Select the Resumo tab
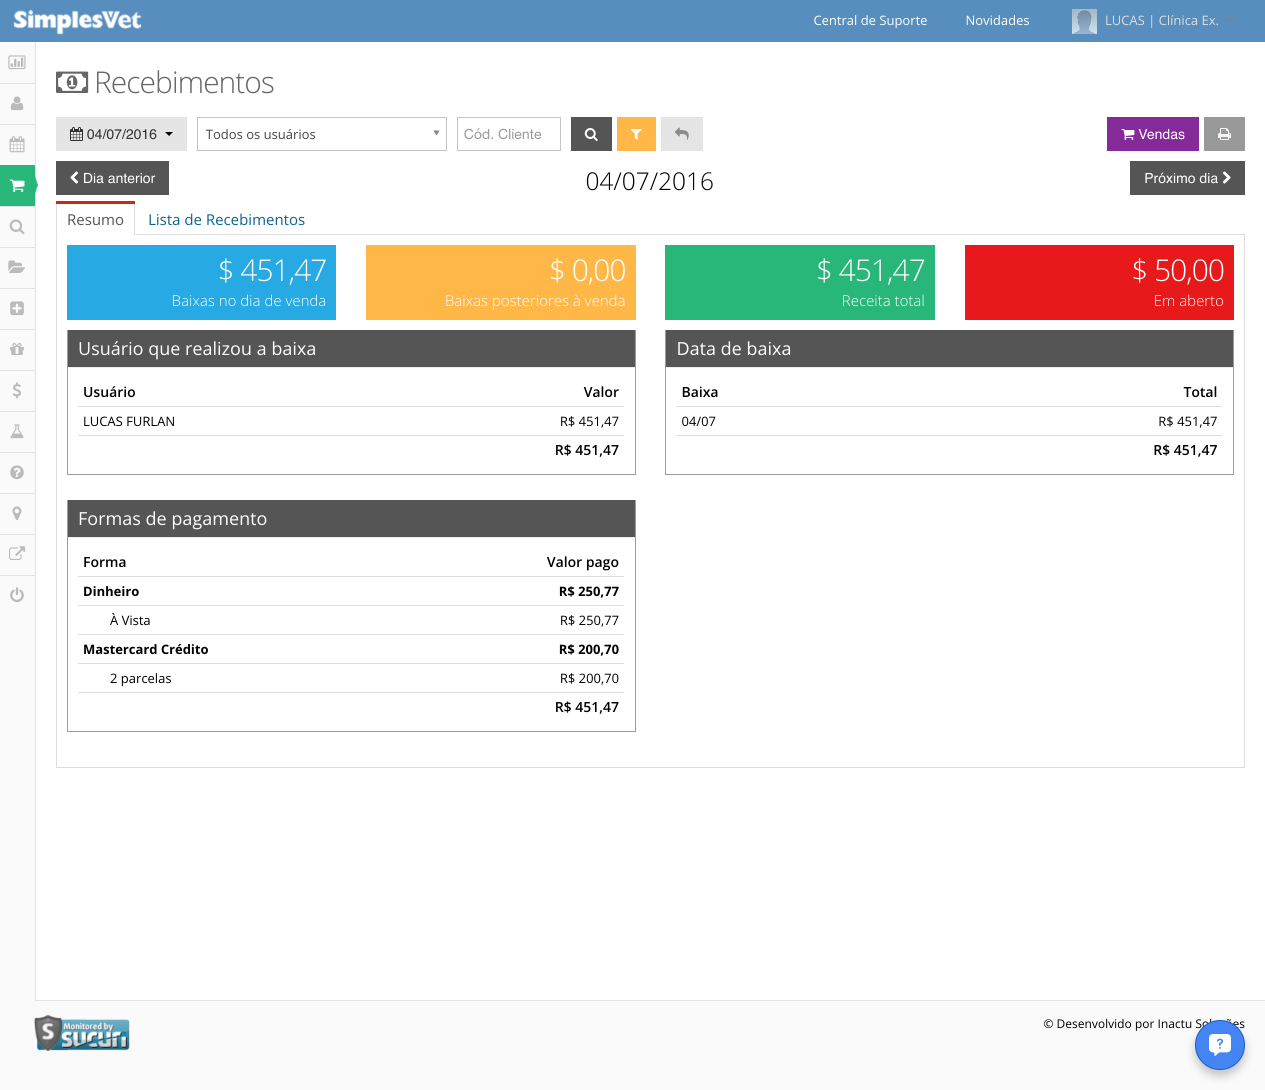Viewport: 1265px width, 1090px height. pos(95,220)
